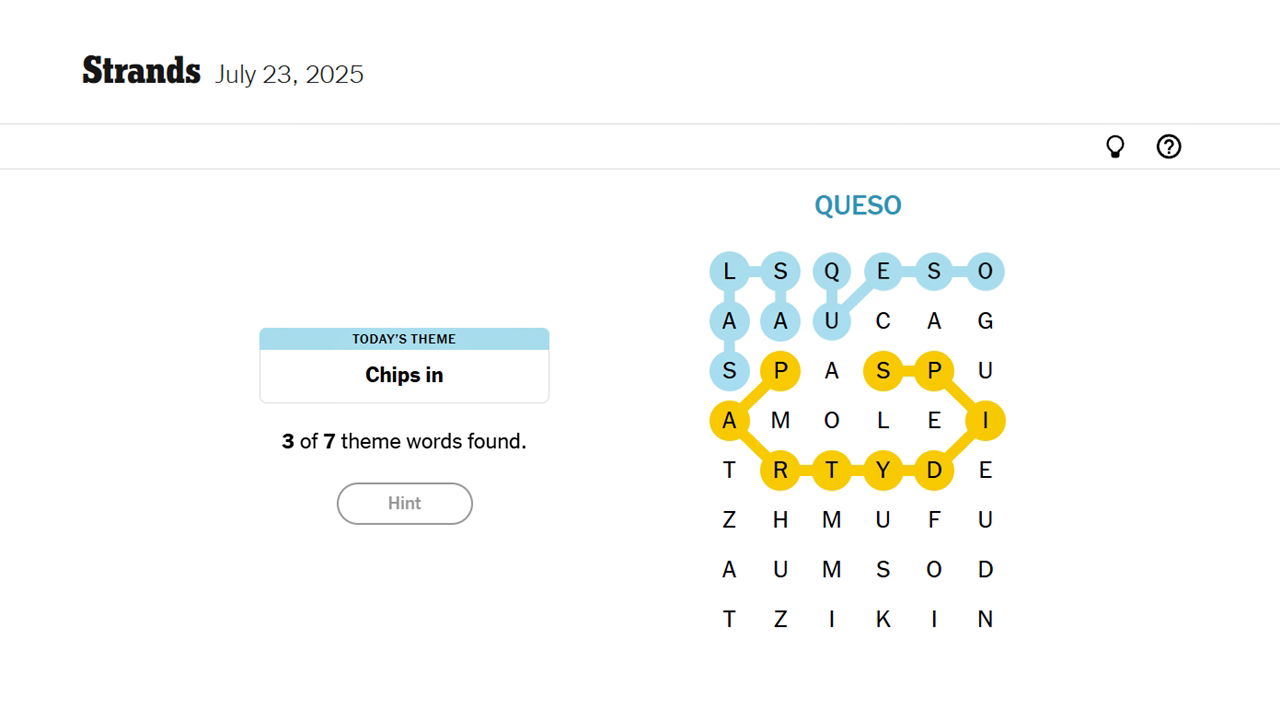Image resolution: width=1280 pixels, height=720 pixels.
Task: Open the help question mark icon
Action: coord(1168,147)
